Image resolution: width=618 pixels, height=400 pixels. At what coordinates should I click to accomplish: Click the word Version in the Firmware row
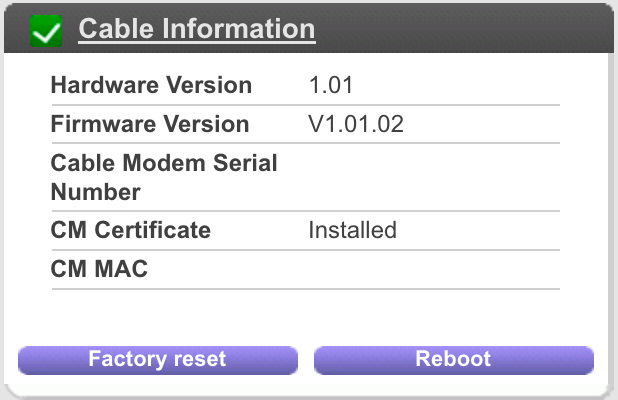coord(206,124)
